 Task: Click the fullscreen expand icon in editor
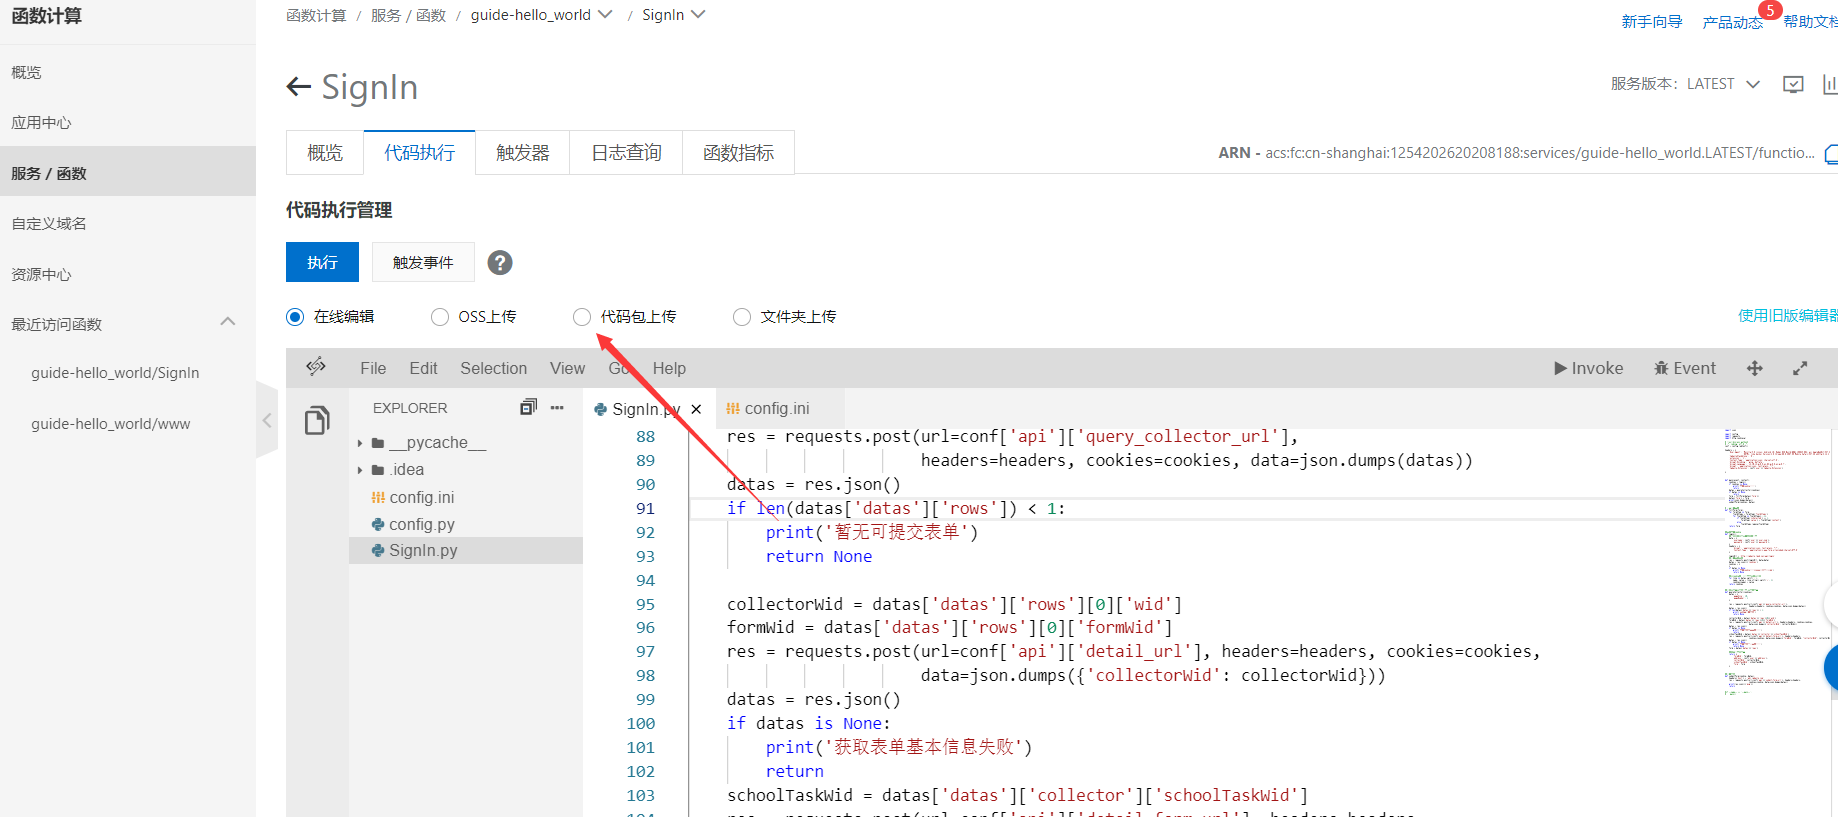tap(1800, 368)
